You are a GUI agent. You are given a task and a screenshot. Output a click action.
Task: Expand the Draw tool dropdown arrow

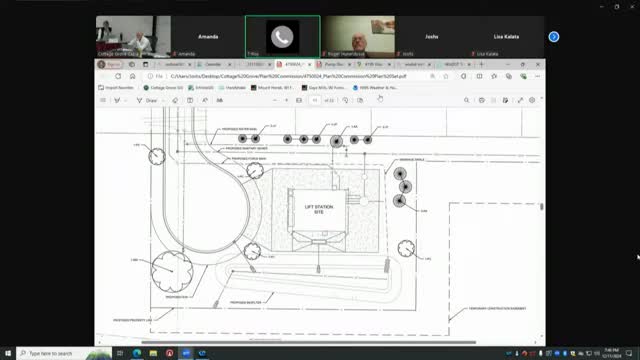163,100
